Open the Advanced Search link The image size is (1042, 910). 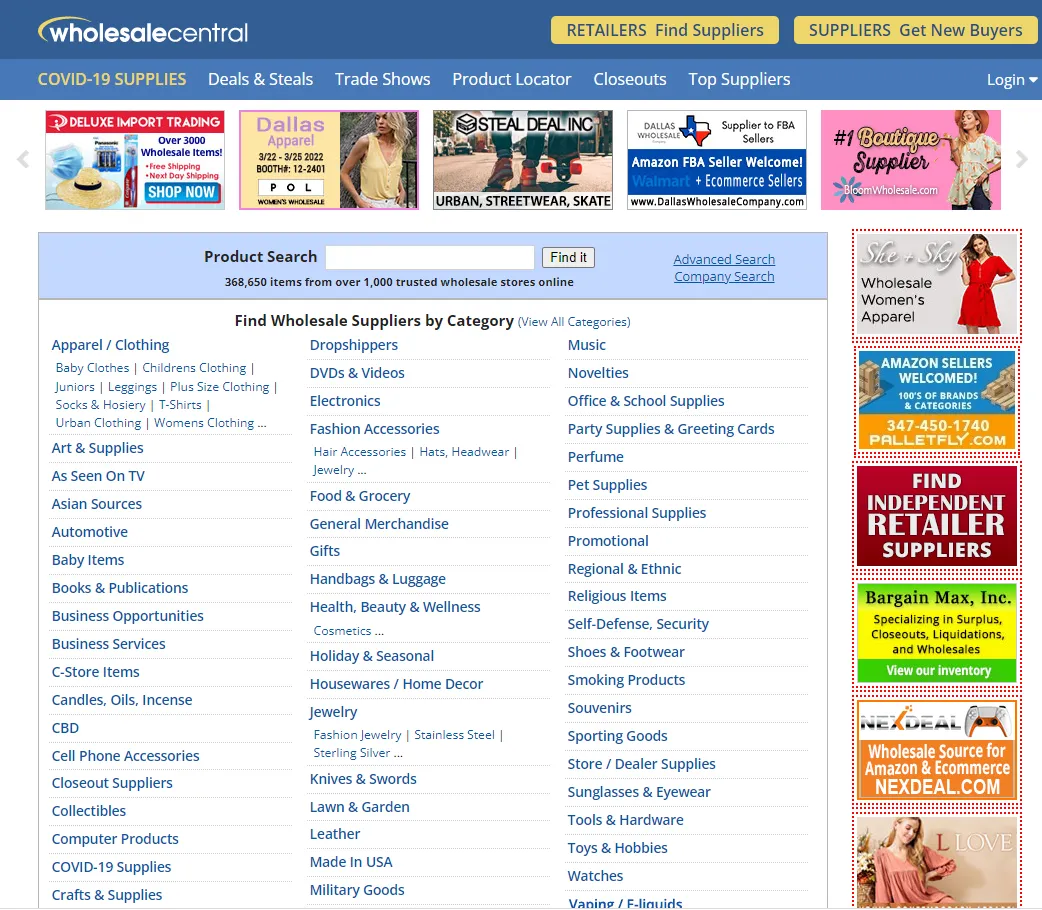[724, 259]
